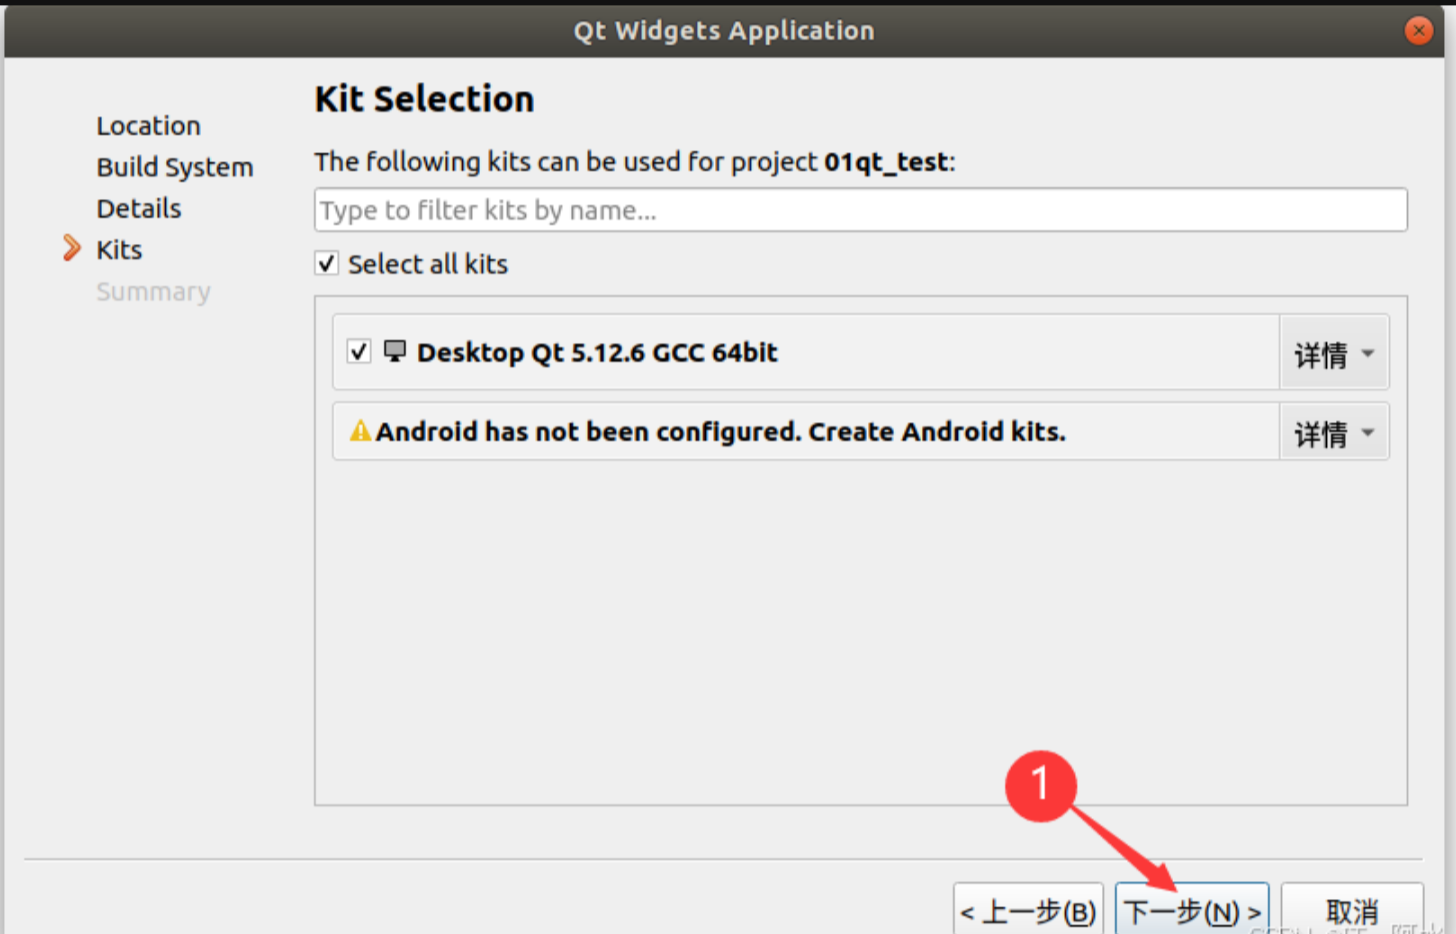The height and width of the screenshot is (934, 1456).
Task: Expand 详情 for Desktop Qt 5.12.6 kit
Action: pos(1334,353)
